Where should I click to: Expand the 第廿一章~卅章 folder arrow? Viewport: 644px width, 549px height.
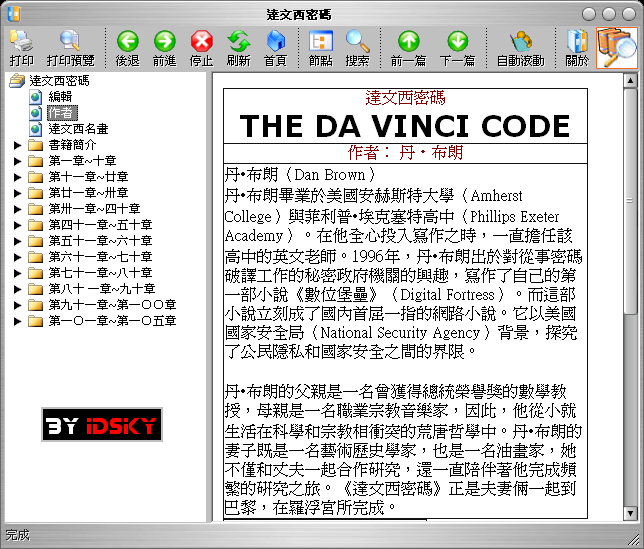[17, 193]
